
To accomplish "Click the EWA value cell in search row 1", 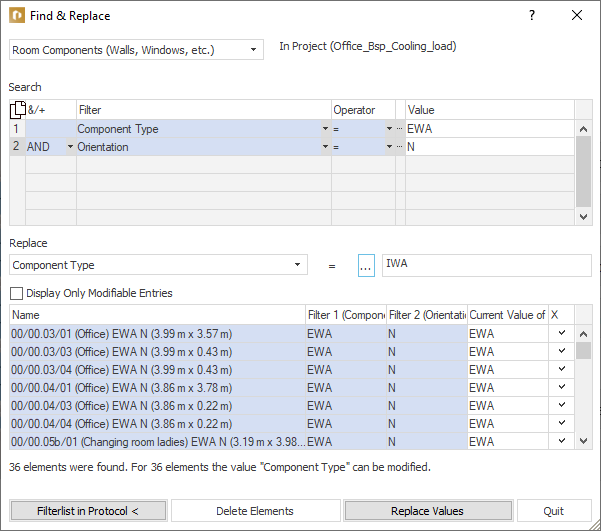I will (x=490, y=129).
